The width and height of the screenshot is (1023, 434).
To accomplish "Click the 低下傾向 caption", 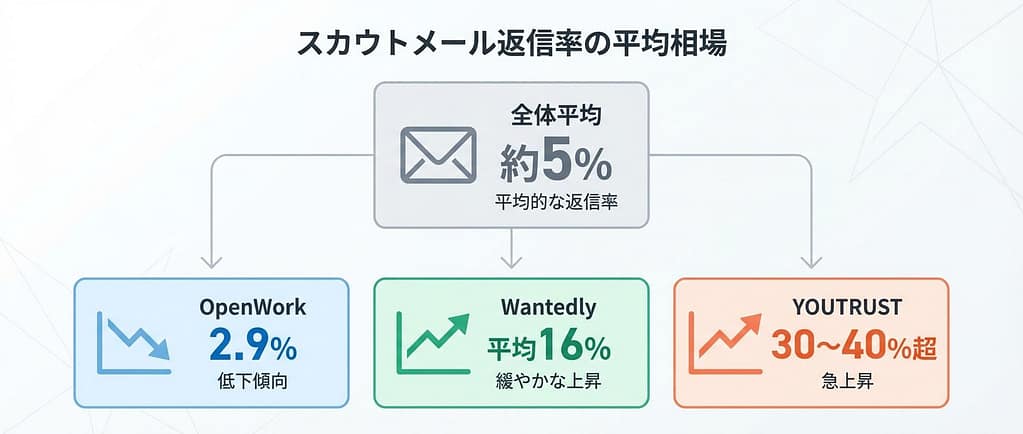I will pos(252,382).
